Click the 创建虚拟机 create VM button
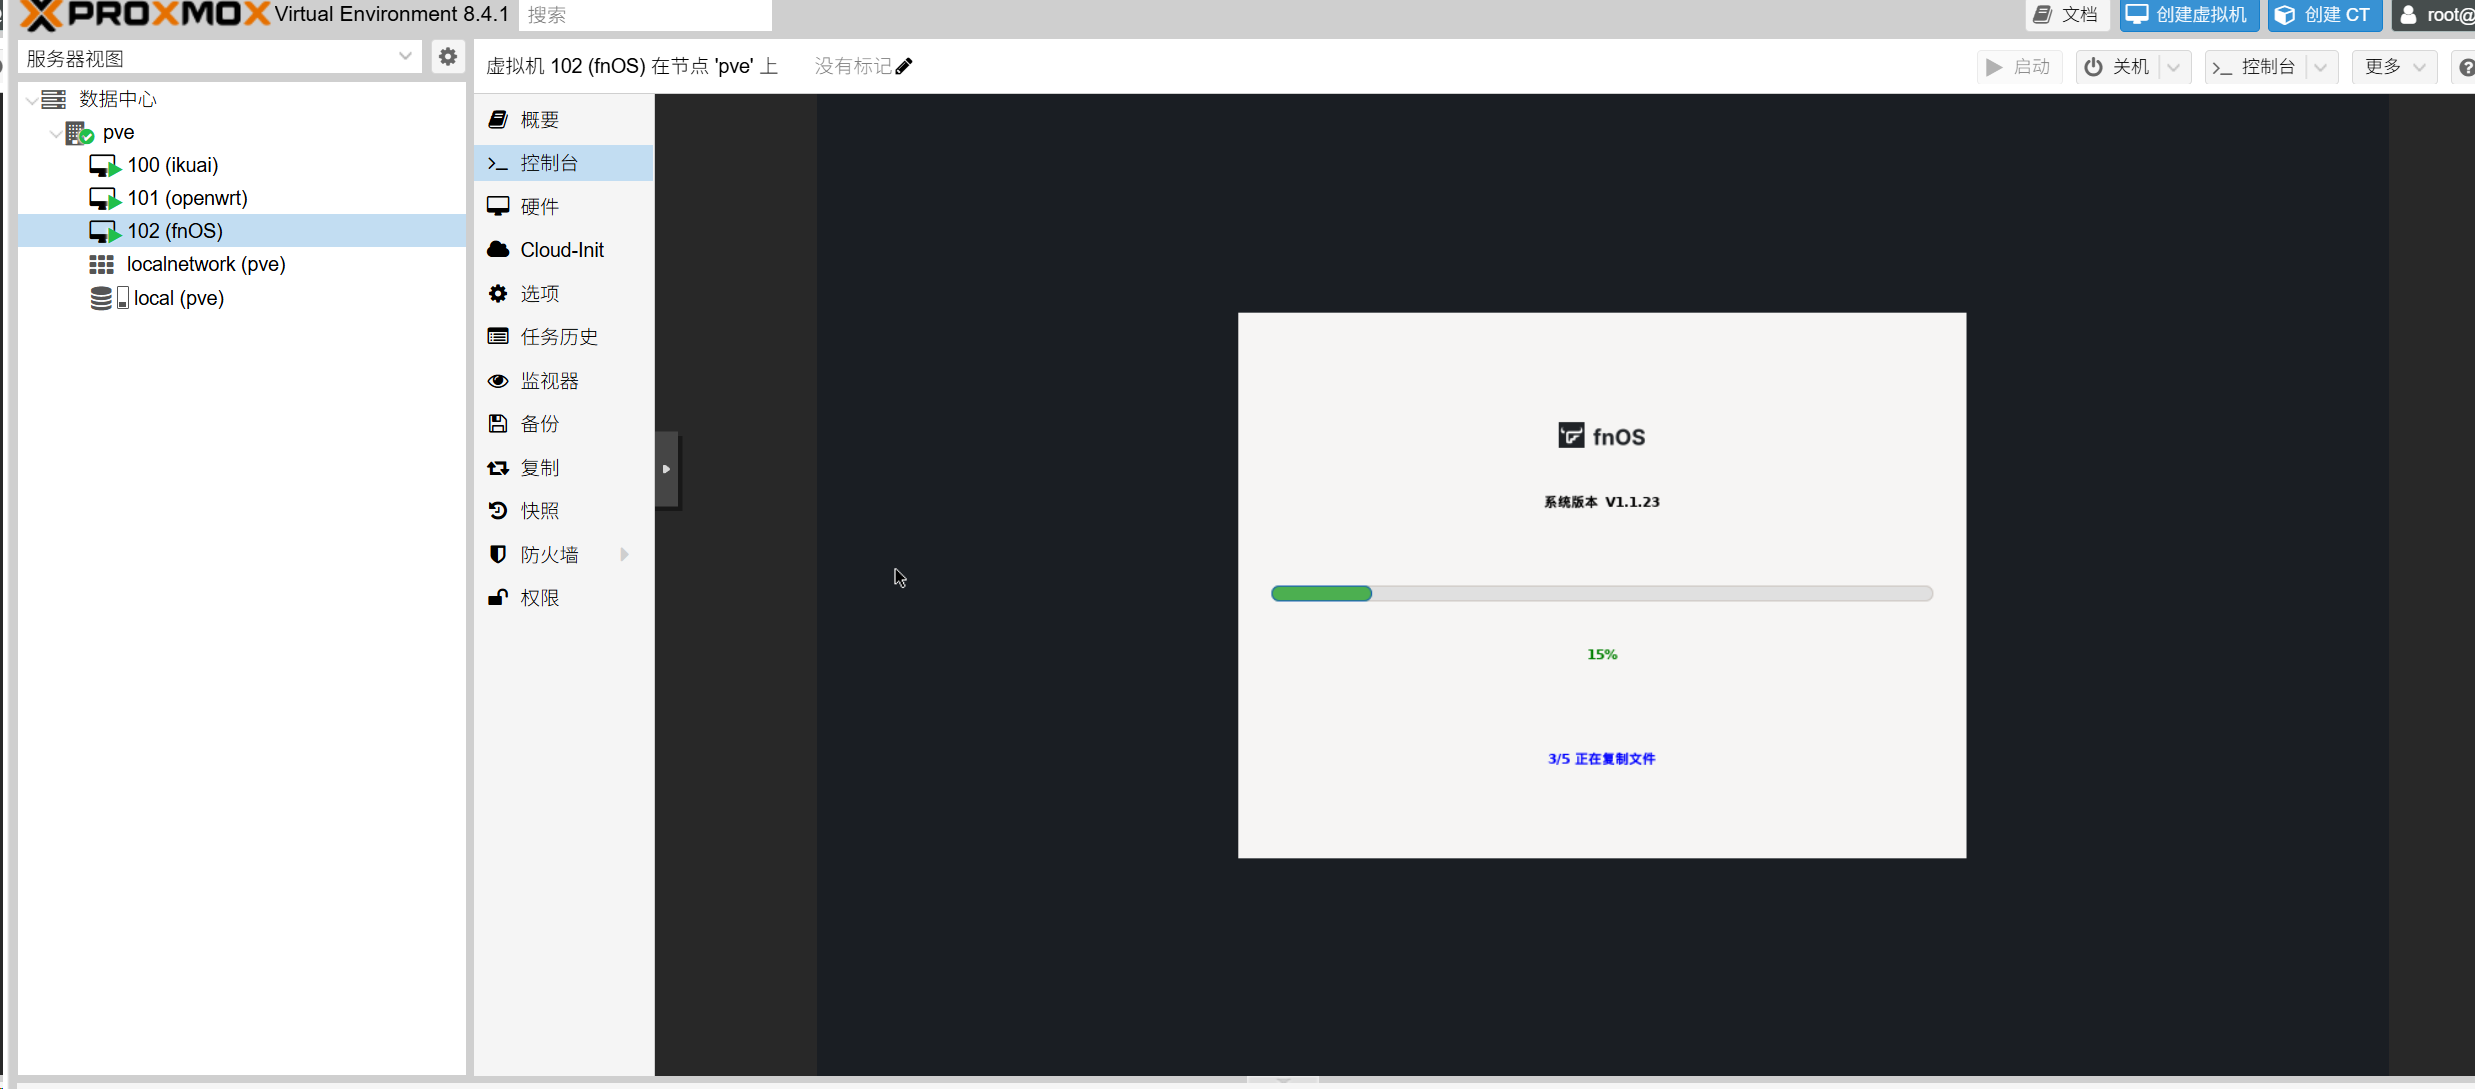The image size is (2475, 1089). [2188, 15]
